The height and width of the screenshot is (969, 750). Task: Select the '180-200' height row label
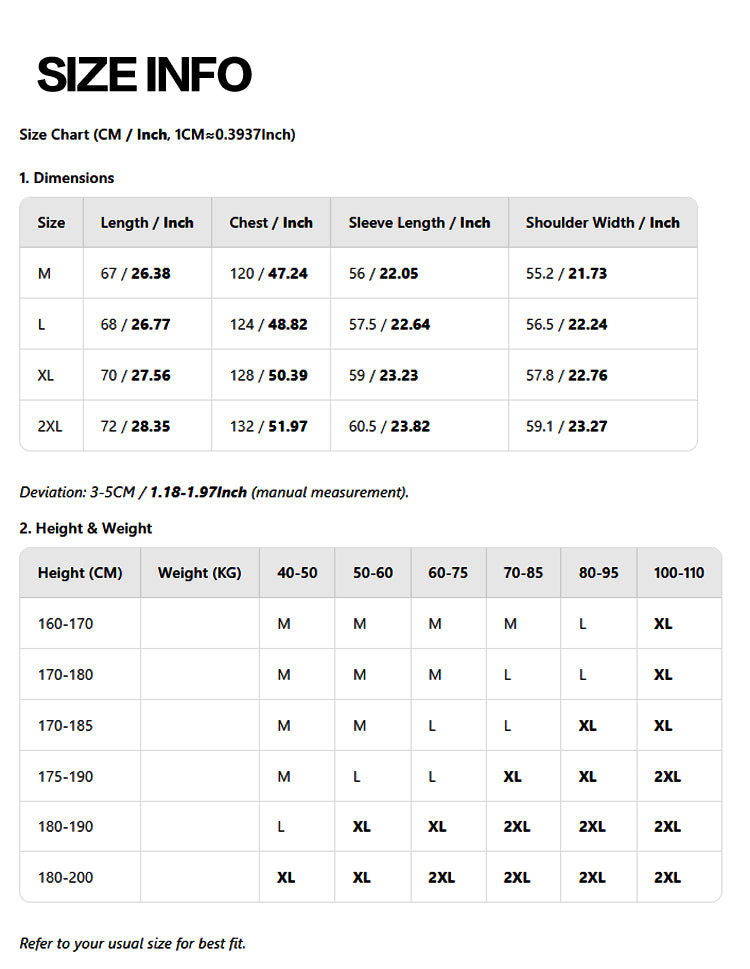65,878
